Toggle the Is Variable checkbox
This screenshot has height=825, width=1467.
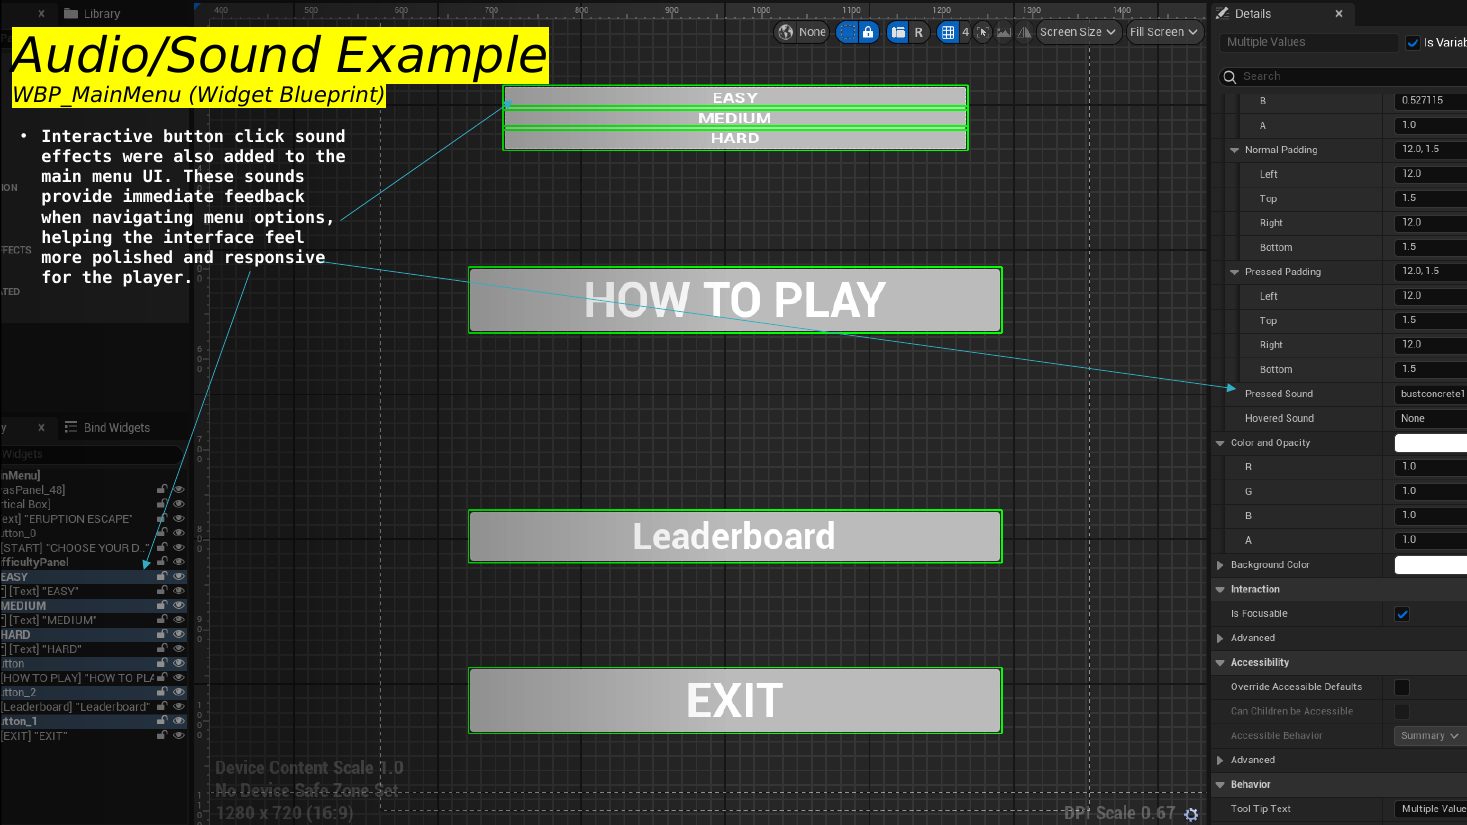tap(1413, 43)
